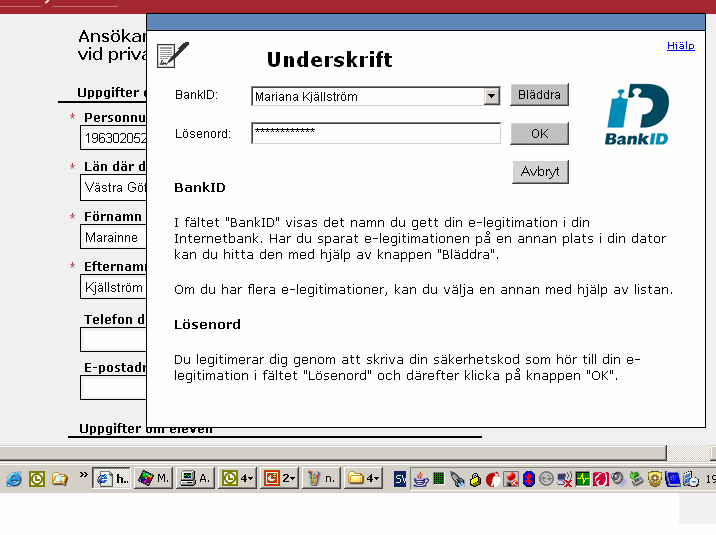
Task: Click the empty Telefon field
Action: click(x=113, y=340)
